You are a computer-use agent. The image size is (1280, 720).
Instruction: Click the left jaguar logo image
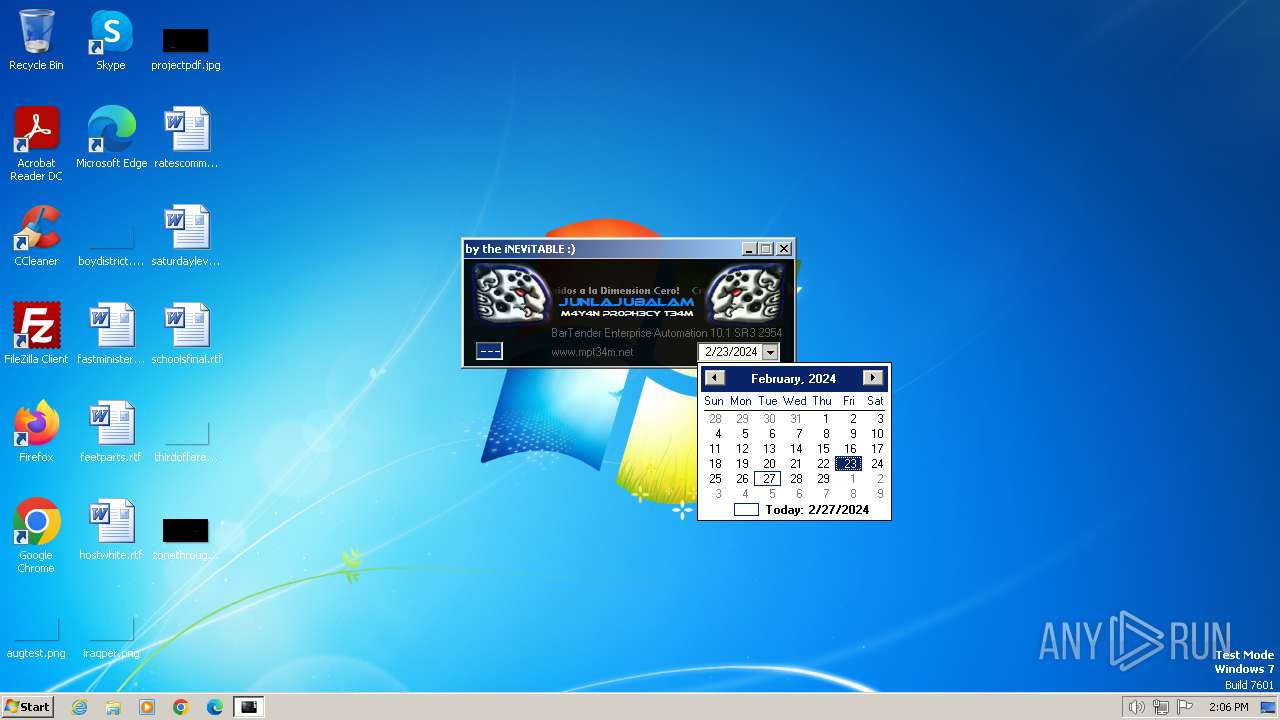pyautogui.click(x=513, y=294)
